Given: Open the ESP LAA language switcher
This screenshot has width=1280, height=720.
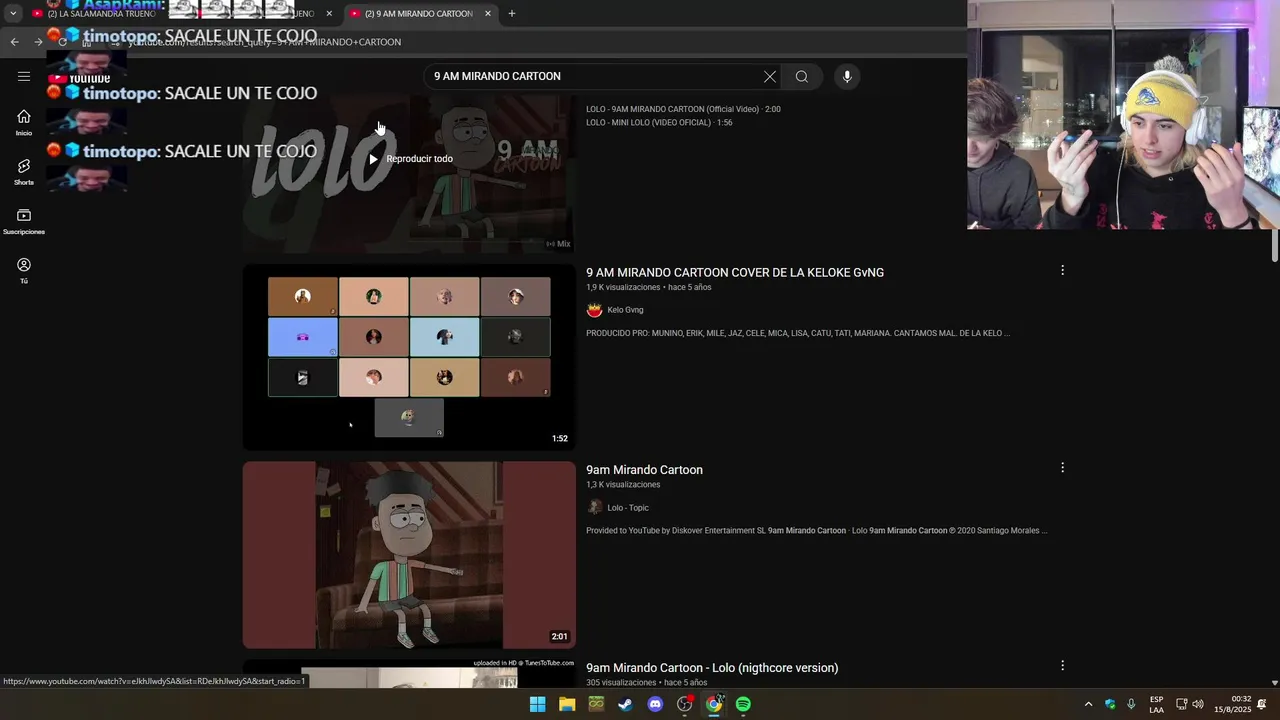Looking at the screenshot, I should 1156,704.
